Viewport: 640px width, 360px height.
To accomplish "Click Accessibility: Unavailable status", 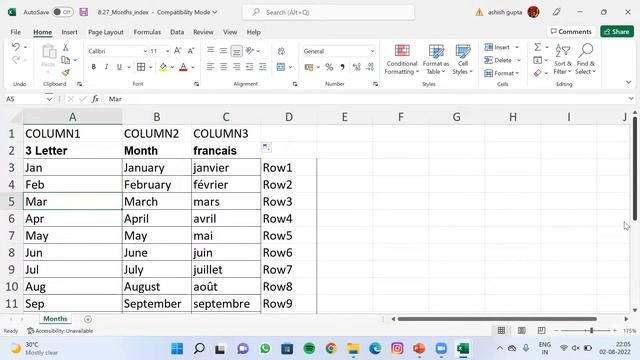I will point(60,331).
